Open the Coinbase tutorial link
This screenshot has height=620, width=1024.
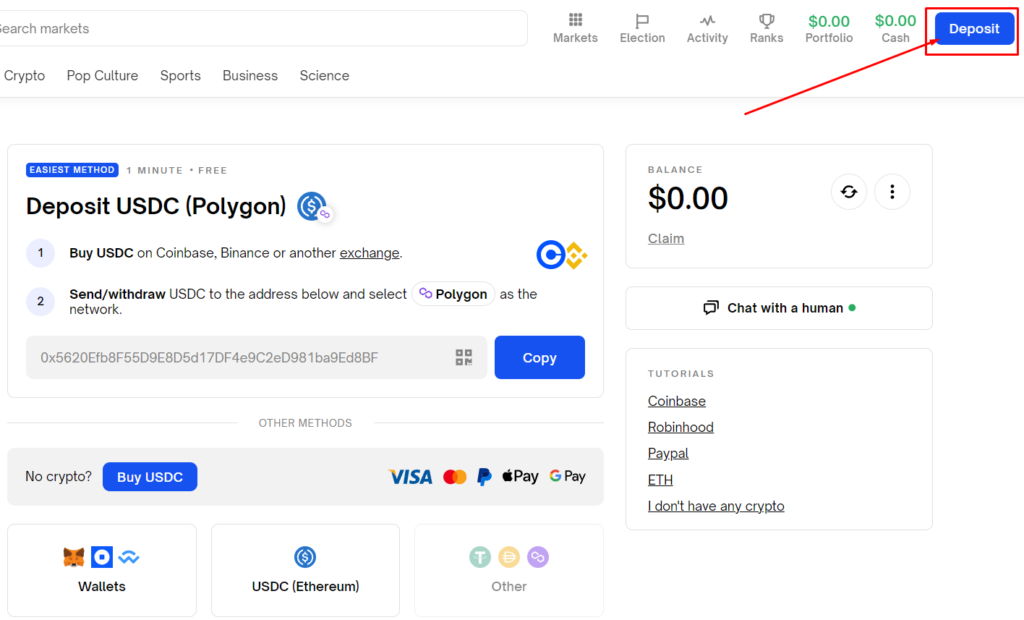pyautogui.click(x=676, y=401)
